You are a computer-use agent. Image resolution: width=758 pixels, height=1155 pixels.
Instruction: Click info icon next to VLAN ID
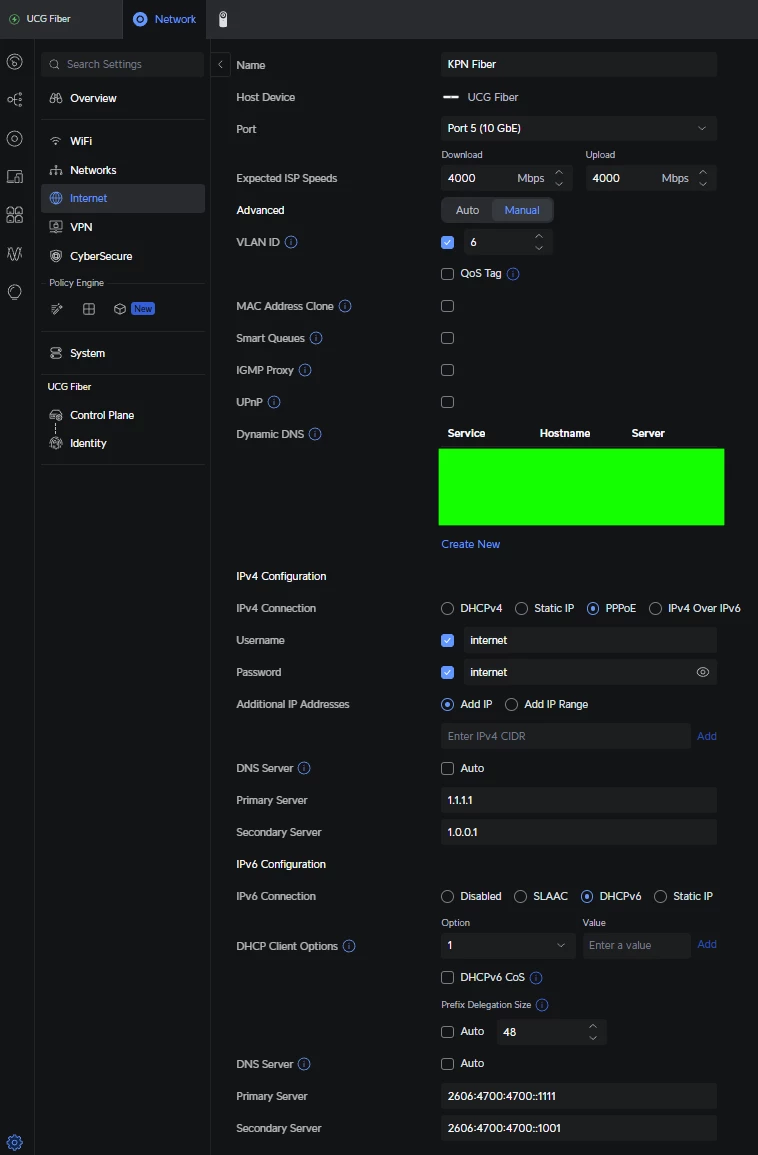[292, 242]
